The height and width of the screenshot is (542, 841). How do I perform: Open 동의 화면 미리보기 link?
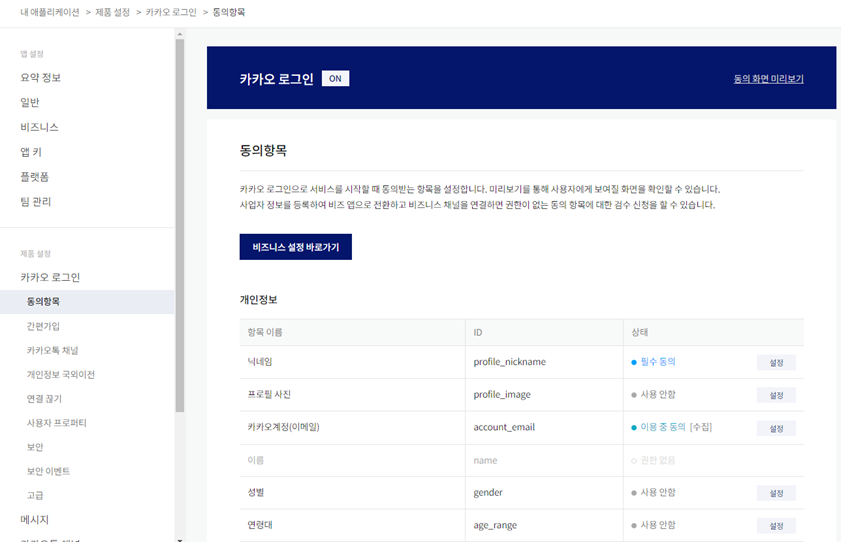point(769,79)
